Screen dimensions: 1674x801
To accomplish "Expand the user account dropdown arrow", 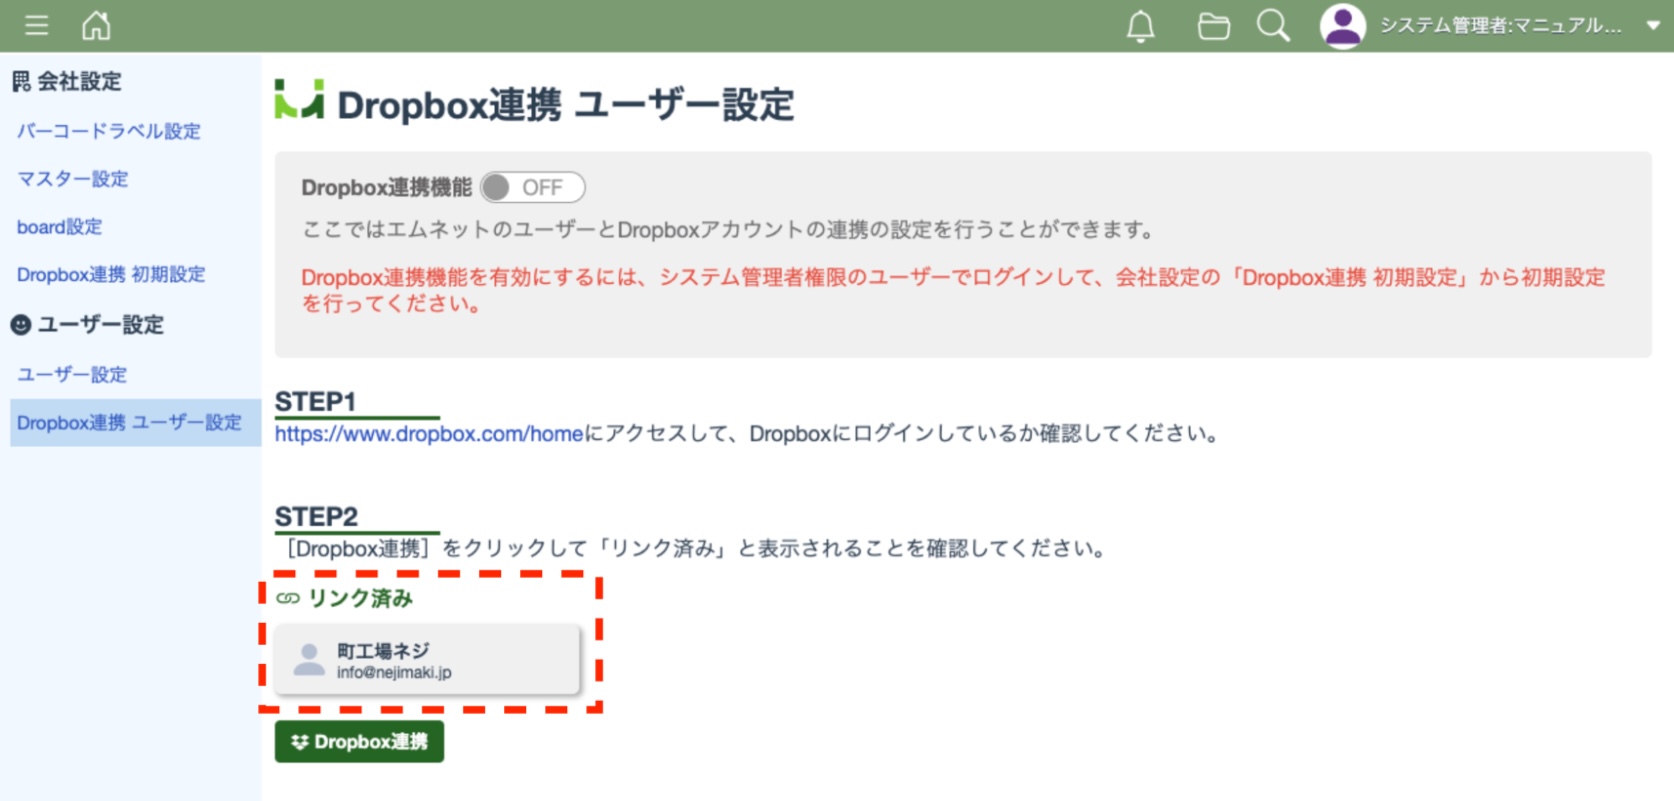I will pyautogui.click(x=1652, y=26).
